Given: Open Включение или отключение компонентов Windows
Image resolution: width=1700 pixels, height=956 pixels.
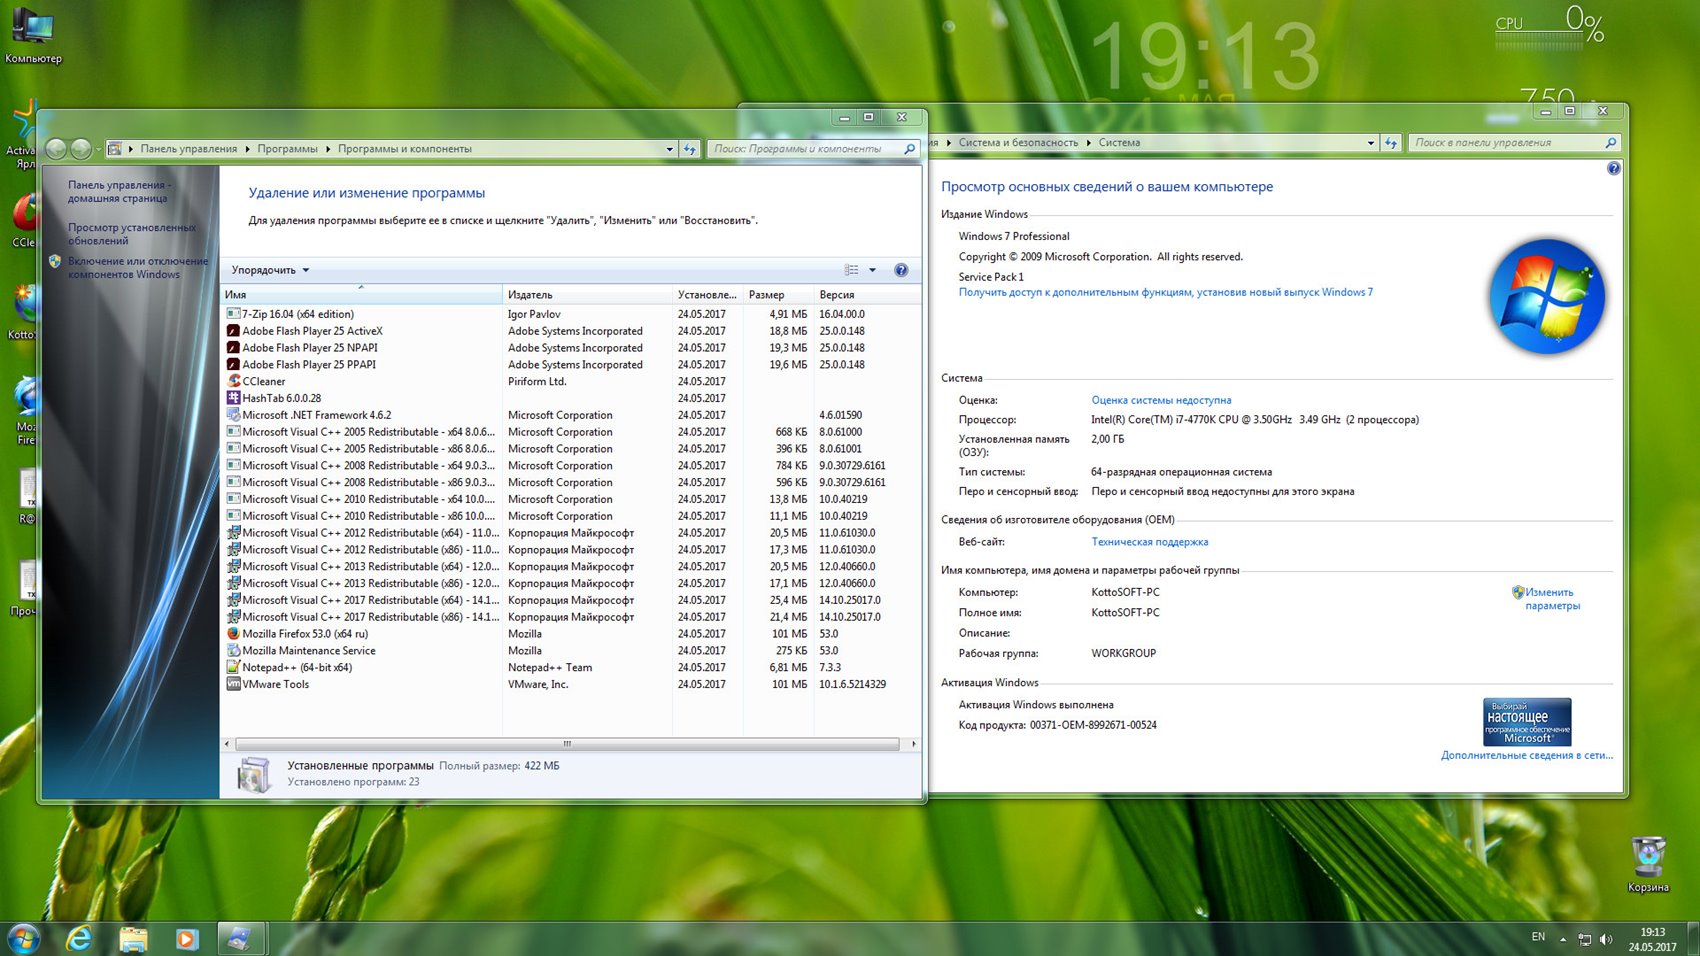Looking at the screenshot, I should coord(138,268).
